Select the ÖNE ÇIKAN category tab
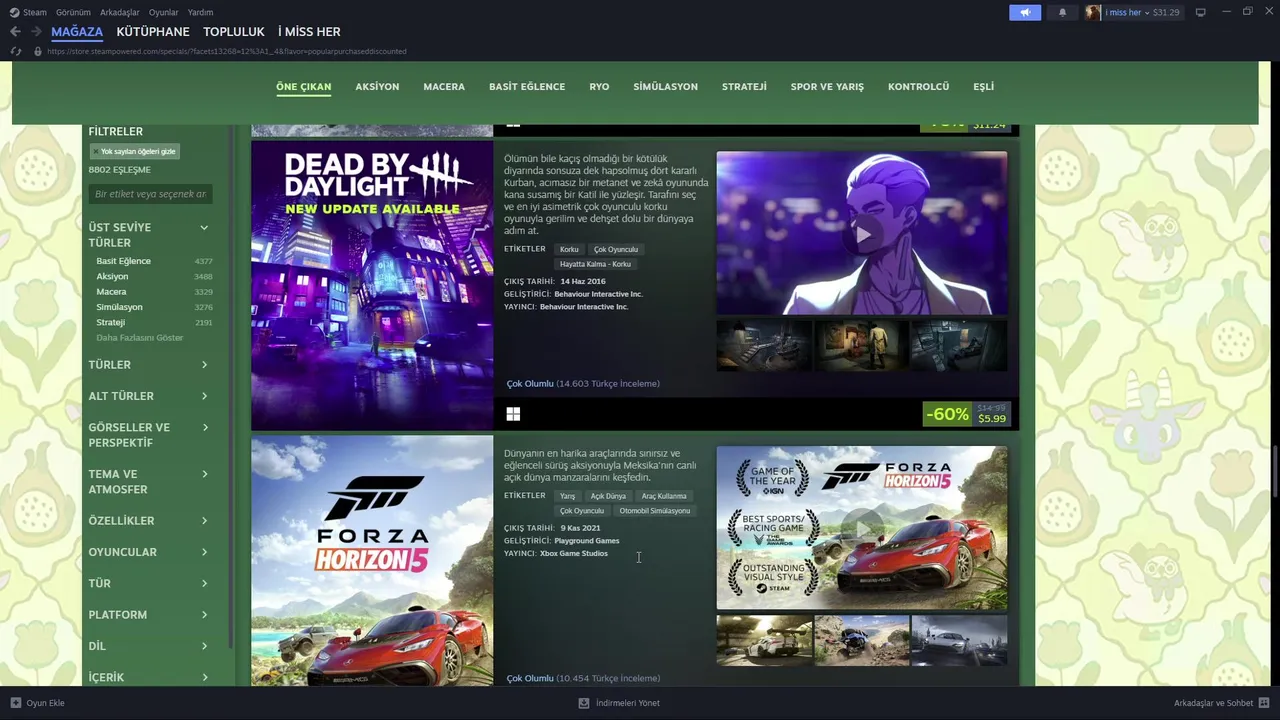The image size is (1280, 720). (304, 87)
